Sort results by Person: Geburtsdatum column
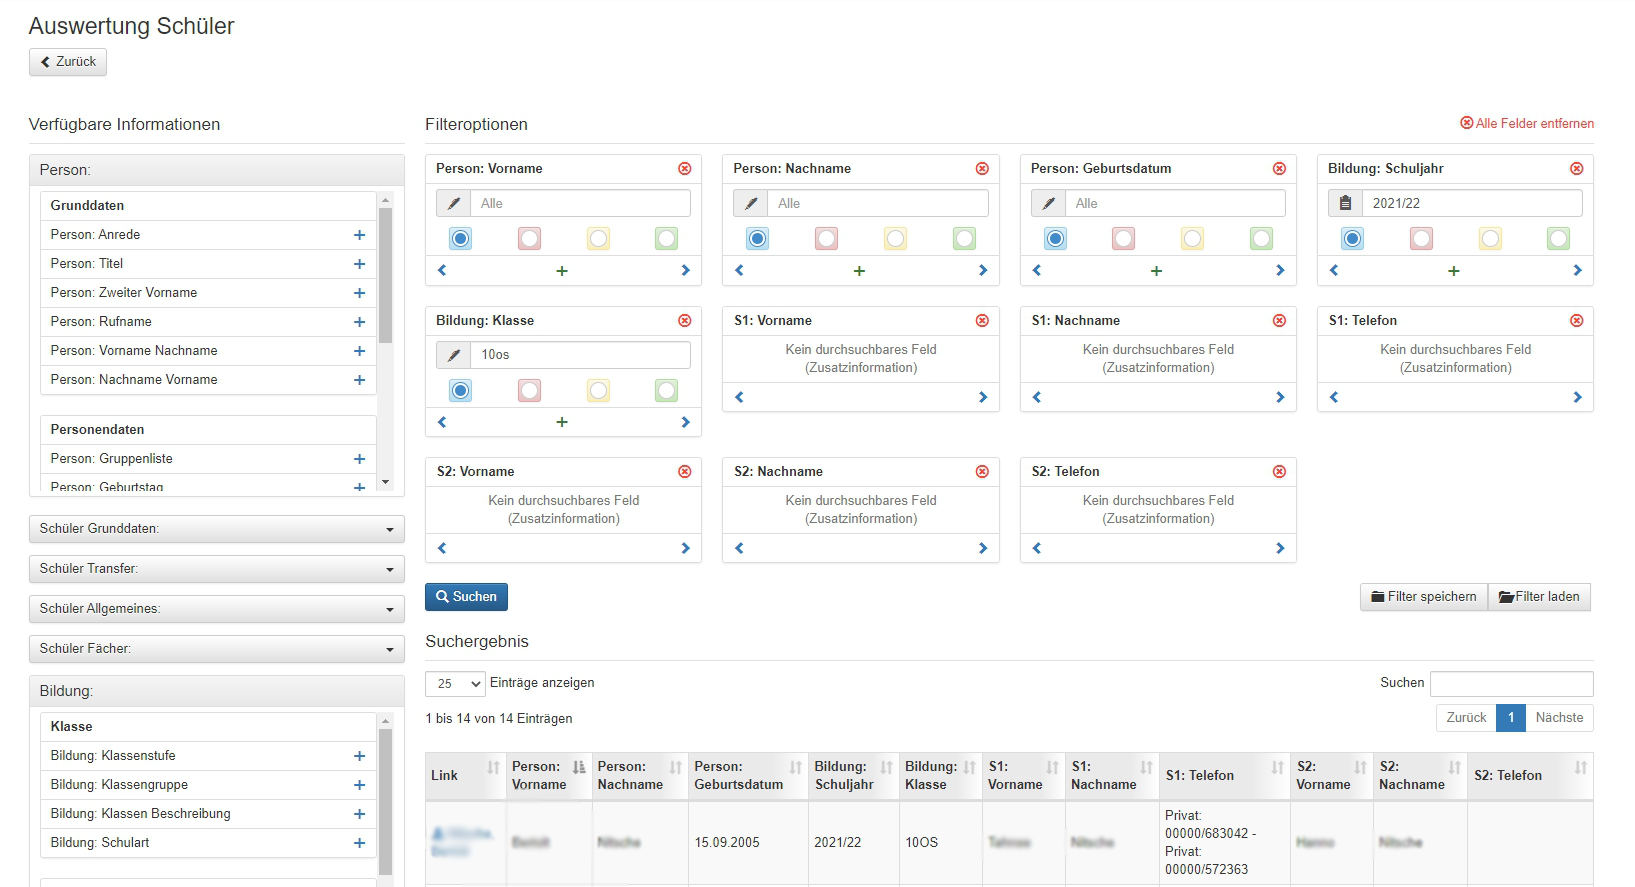Image resolution: width=1635 pixels, height=887 pixels. coord(748,776)
